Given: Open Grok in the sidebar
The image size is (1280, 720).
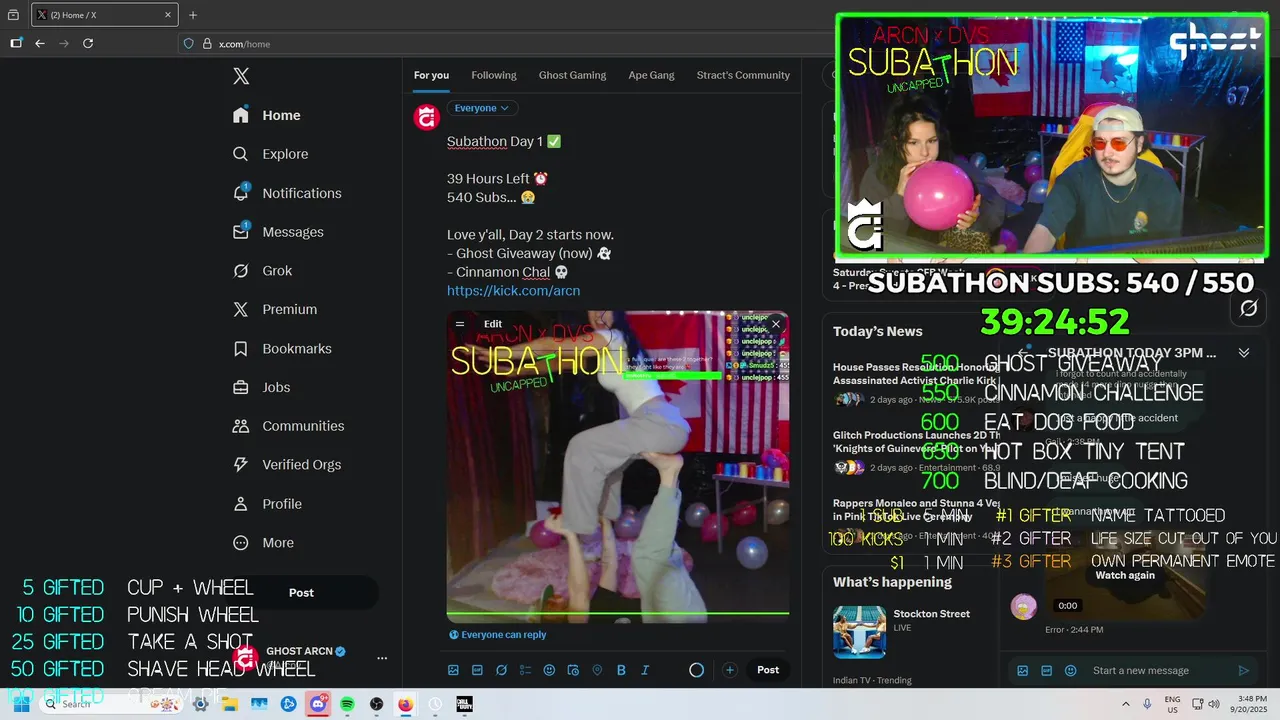Looking at the screenshot, I should 262,271.
